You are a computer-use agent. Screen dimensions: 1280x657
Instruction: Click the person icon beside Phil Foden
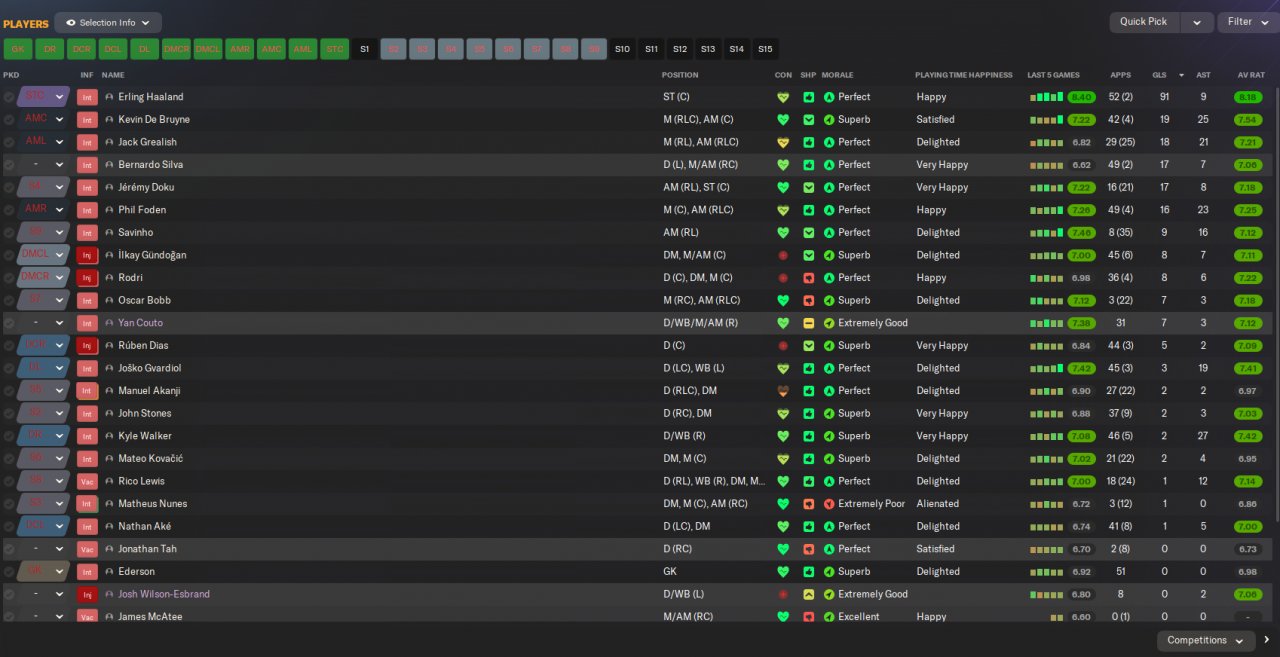109,210
